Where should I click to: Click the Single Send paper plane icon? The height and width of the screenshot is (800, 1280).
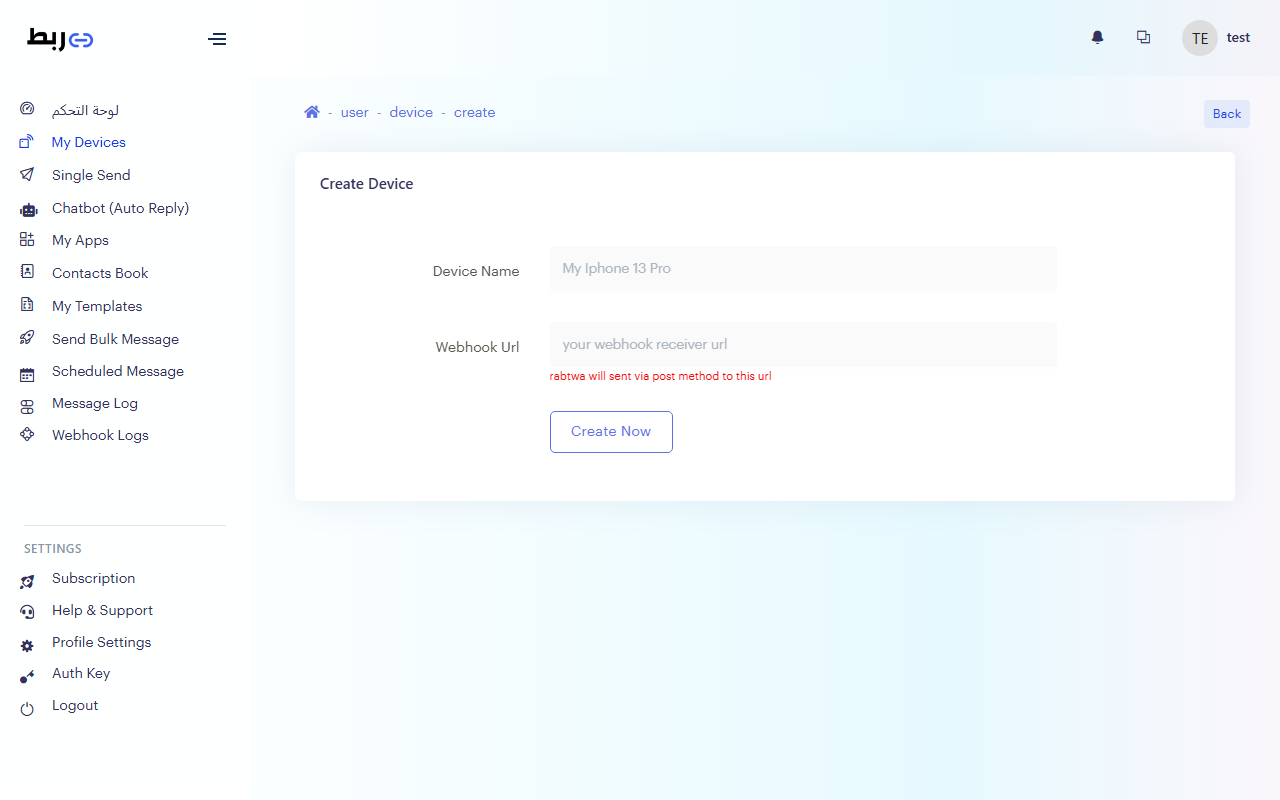pos(28,175)
